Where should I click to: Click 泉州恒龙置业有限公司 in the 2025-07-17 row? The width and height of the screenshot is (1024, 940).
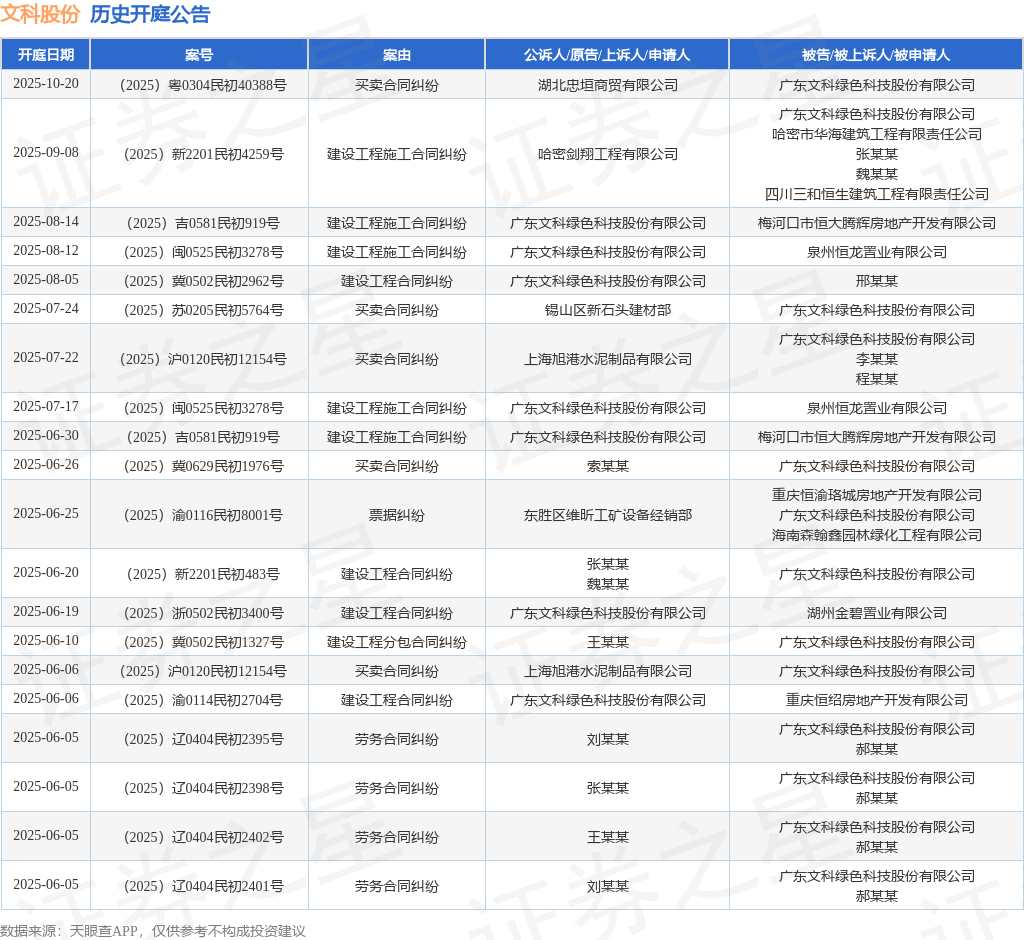pos(876,408)
